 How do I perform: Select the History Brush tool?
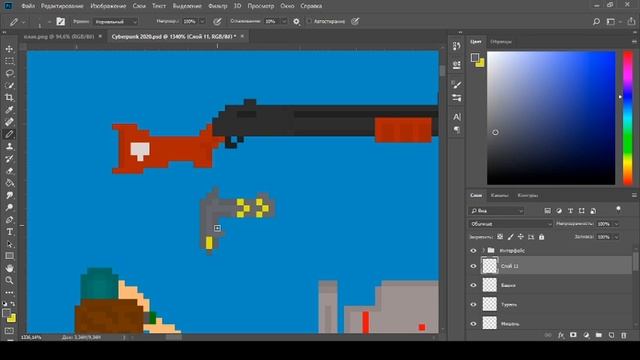(9, 158)
